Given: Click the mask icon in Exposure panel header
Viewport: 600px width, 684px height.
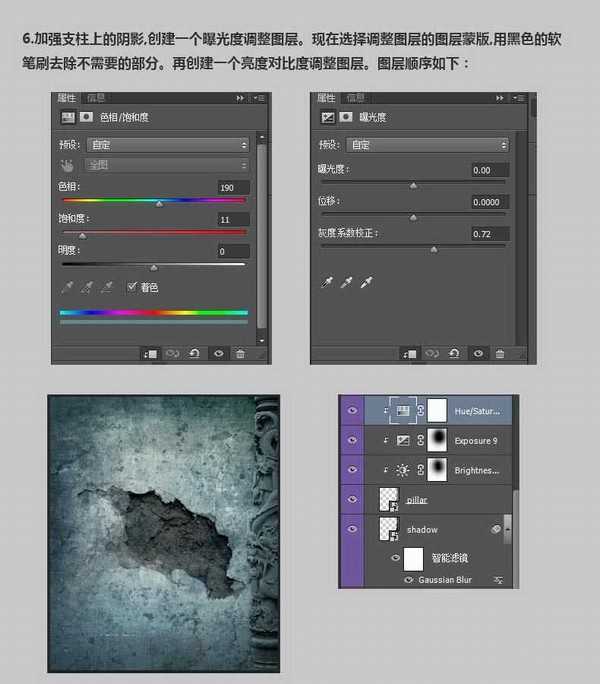Looking at the screenshot, I should click(346, 117).
